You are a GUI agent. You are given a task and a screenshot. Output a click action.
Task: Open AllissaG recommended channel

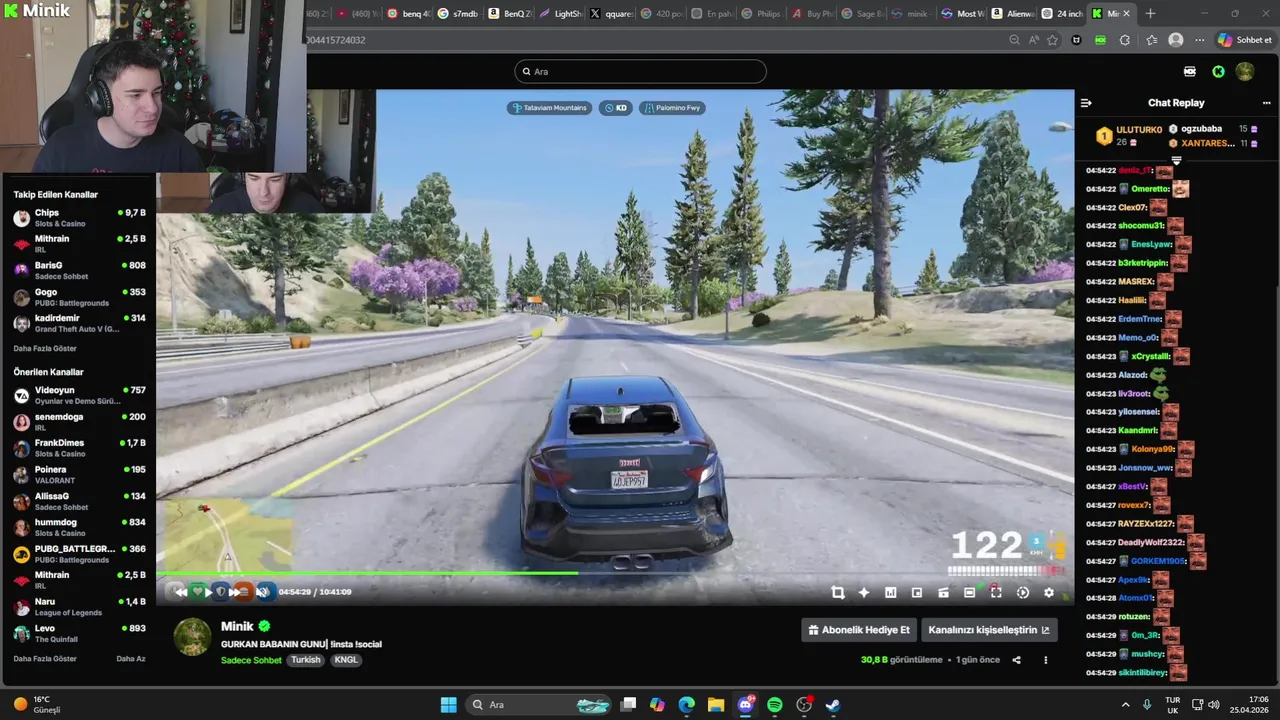79,501
